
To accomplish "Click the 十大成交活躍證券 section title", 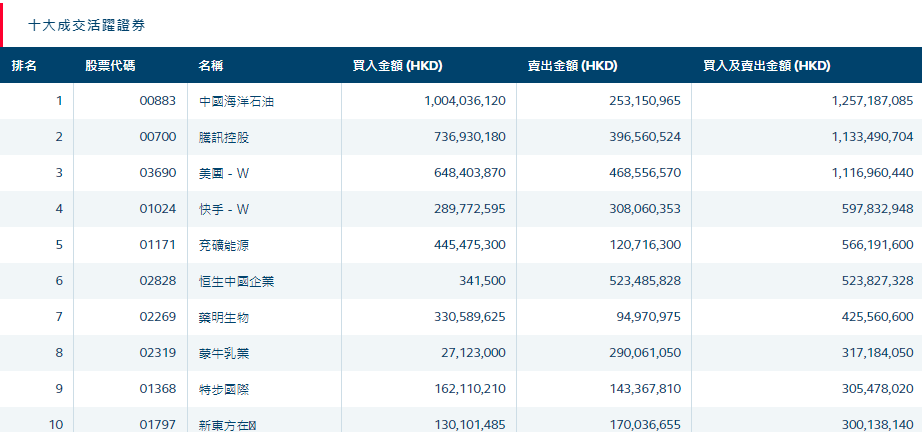I will click(86, 25).
